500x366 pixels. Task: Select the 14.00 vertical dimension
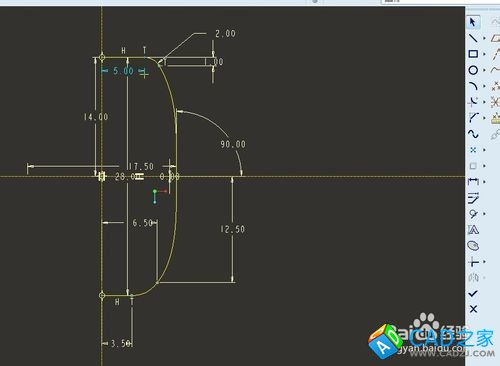(96, 117)
